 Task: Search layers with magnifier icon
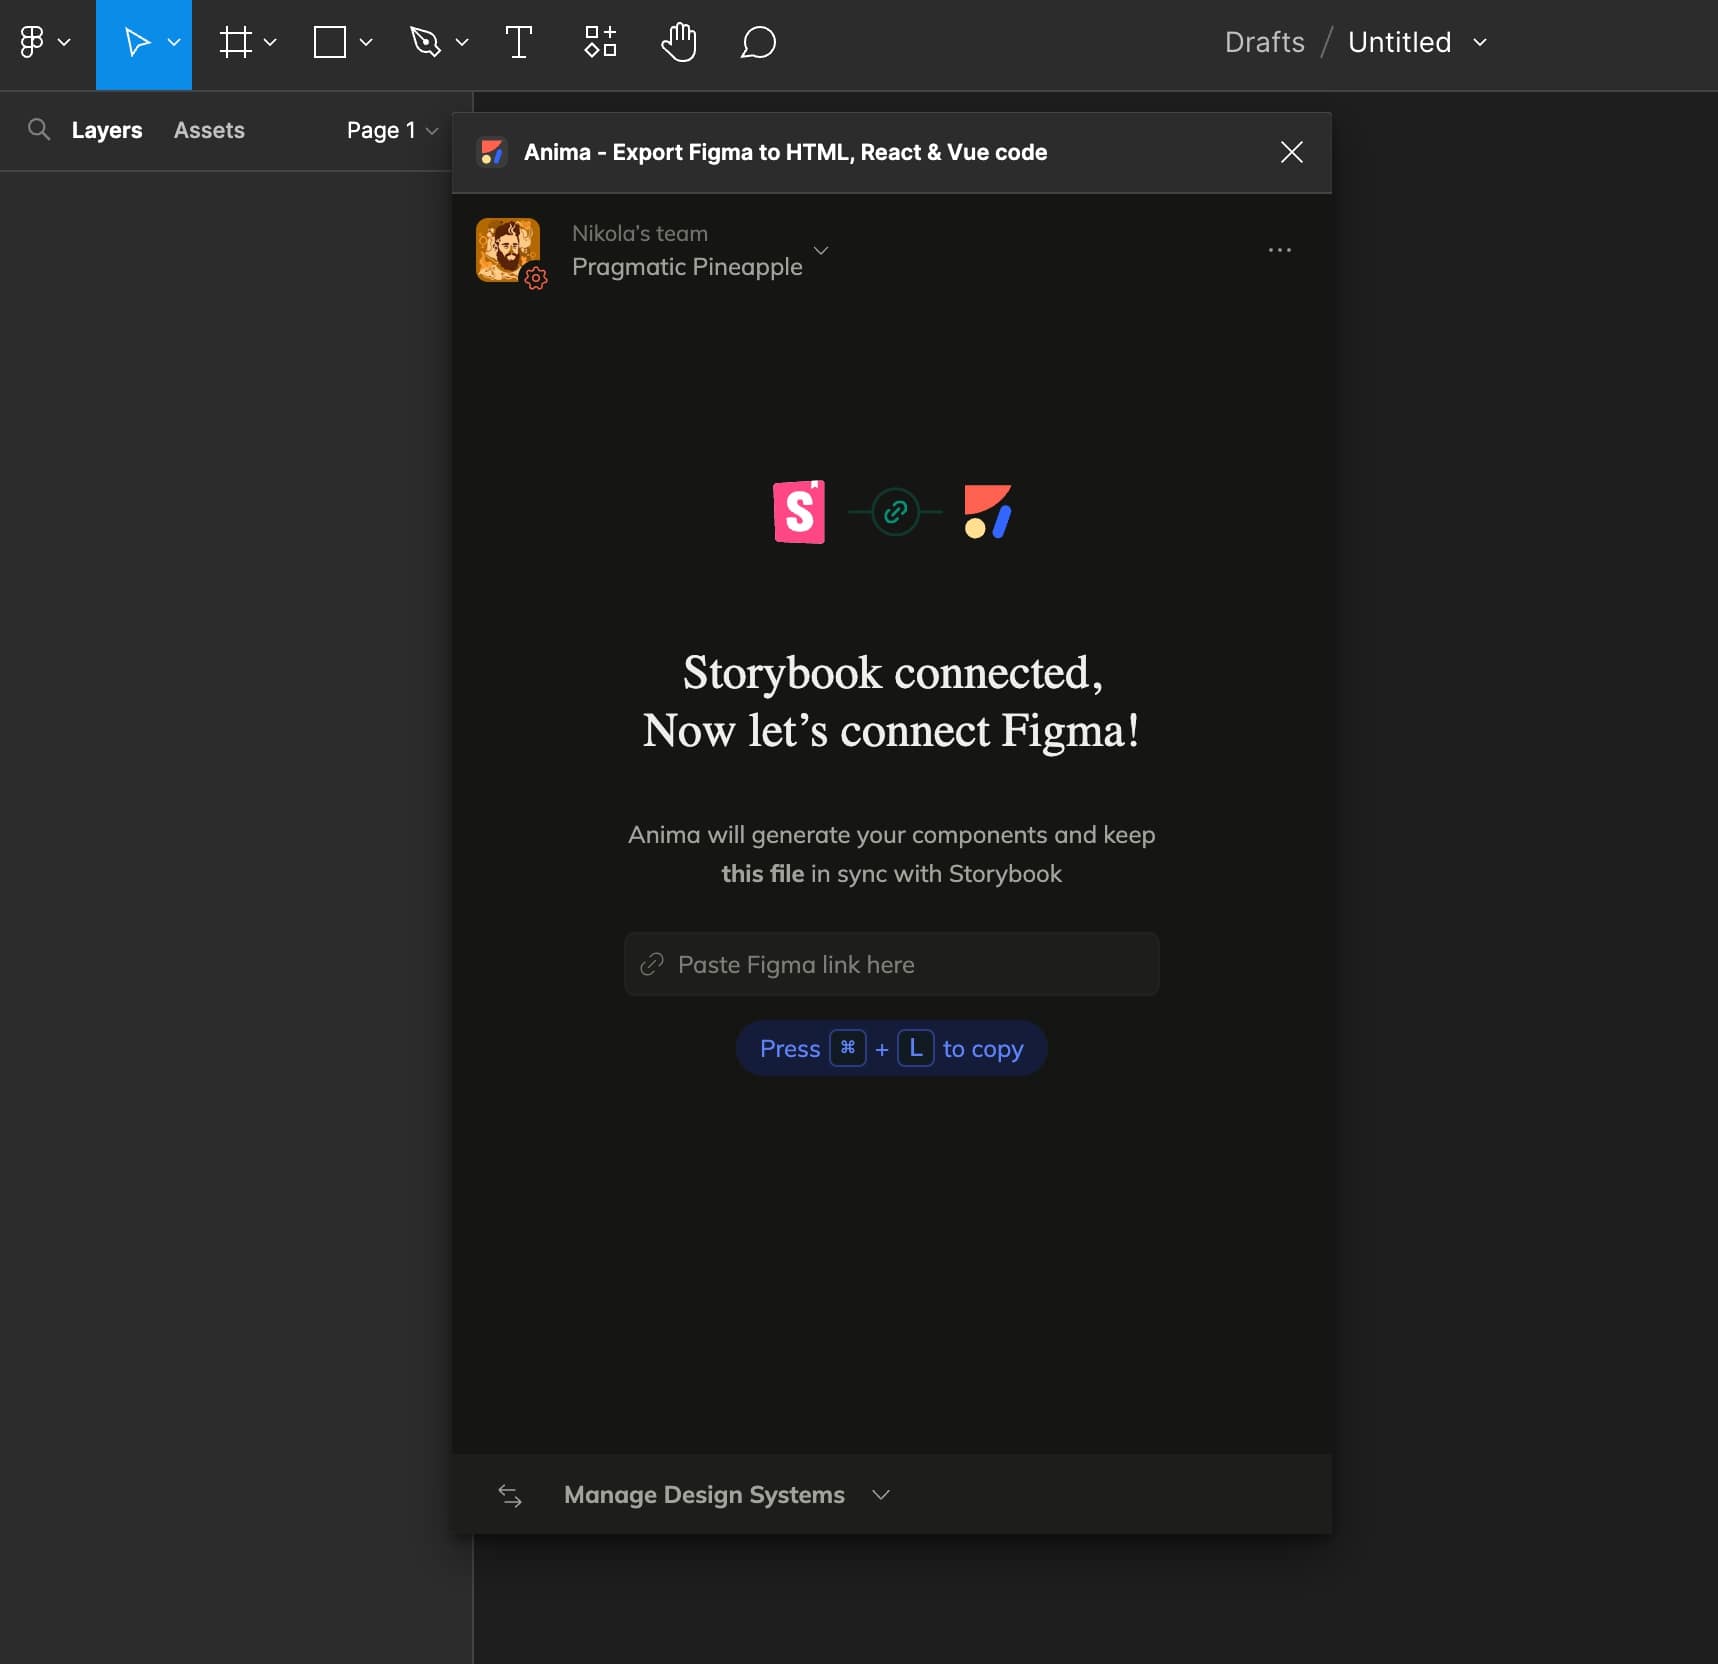(39, 130)
